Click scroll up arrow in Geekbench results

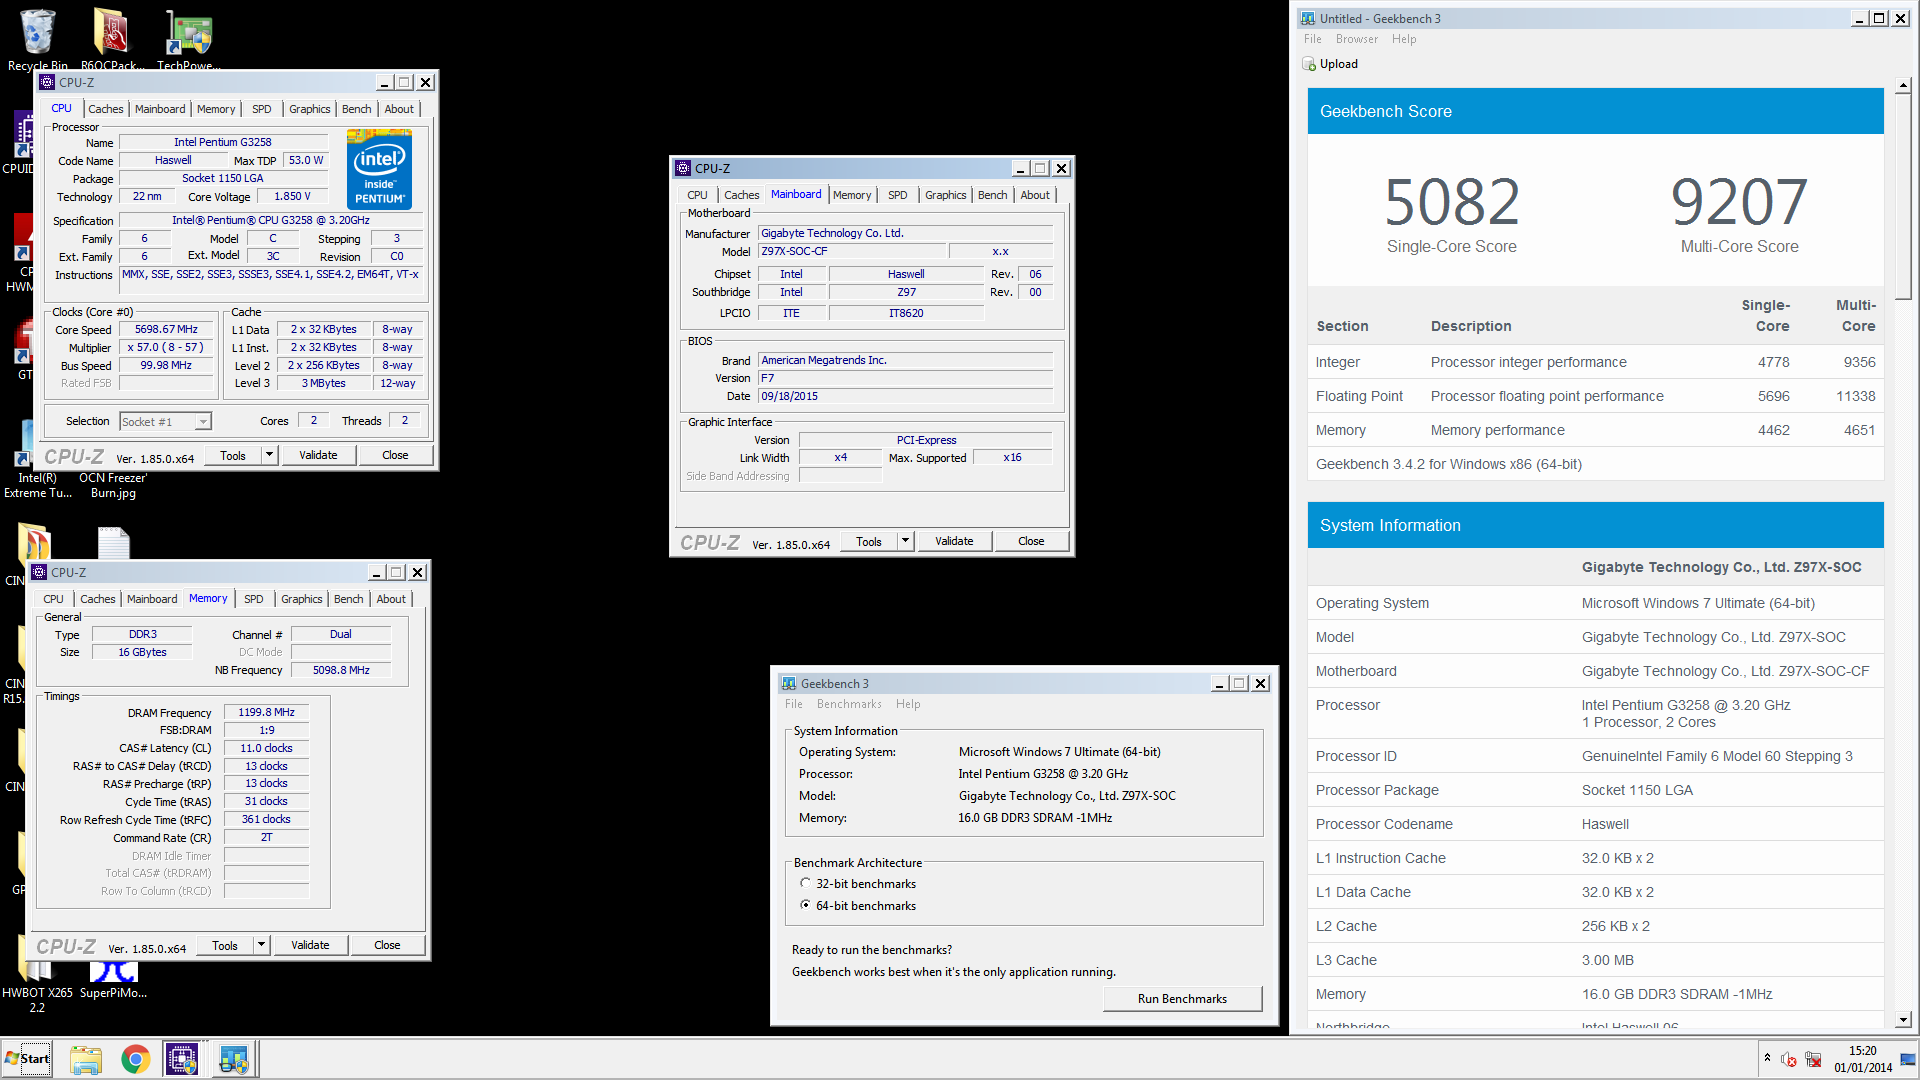tap(1903, 87)
